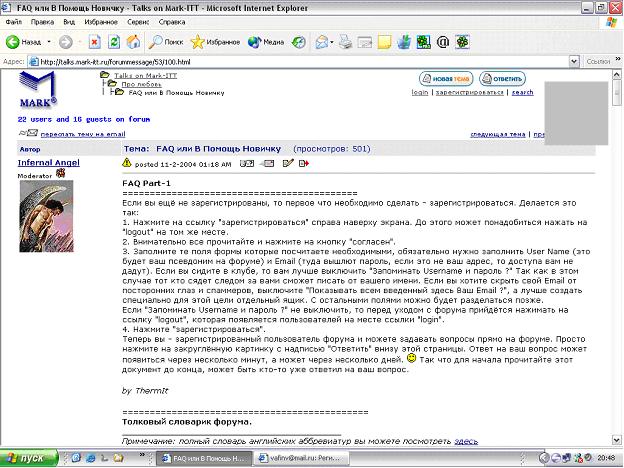Screen dimensions: 624x468
Task: Open the Избранное menu in menu bar
Action: coord(101,22)
